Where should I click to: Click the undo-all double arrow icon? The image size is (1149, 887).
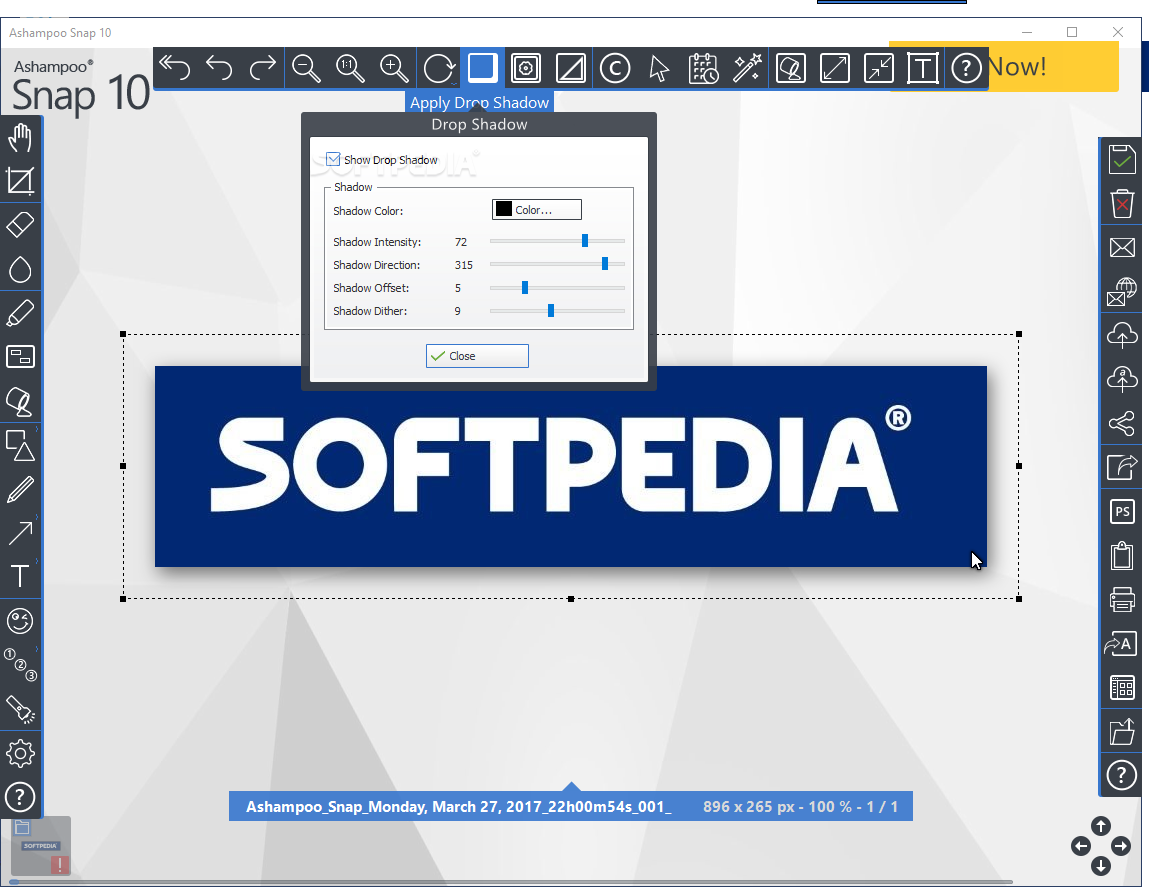click(x=174, y=68)
